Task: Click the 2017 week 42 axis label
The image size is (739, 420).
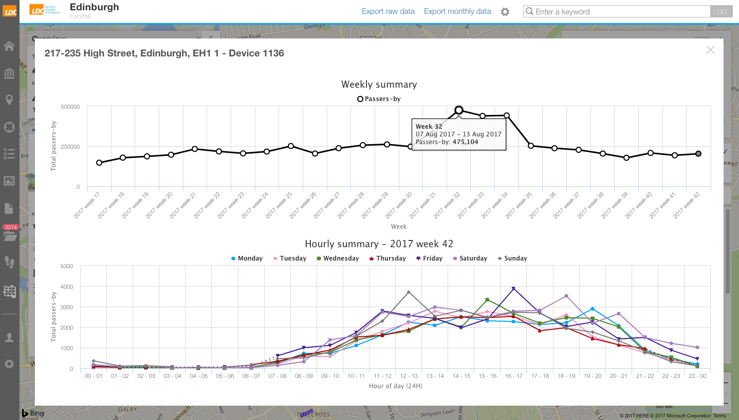Action: pos(687,205)
